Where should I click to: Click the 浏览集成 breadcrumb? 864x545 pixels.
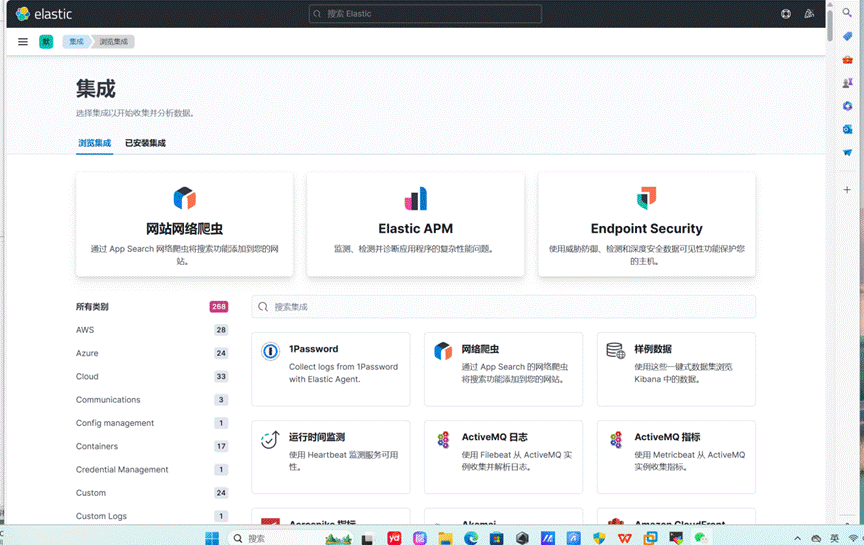click(114, 41)
